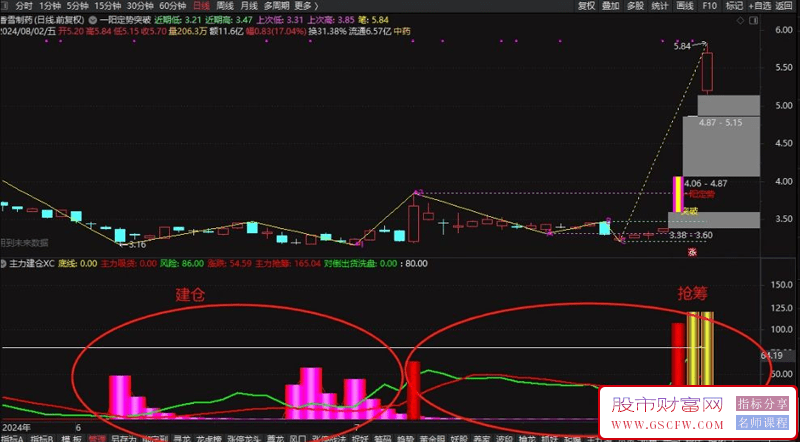Click the 近期低: 3.21 readout
The height and width of the screenshot is (442, 800).
coord(178,20)
